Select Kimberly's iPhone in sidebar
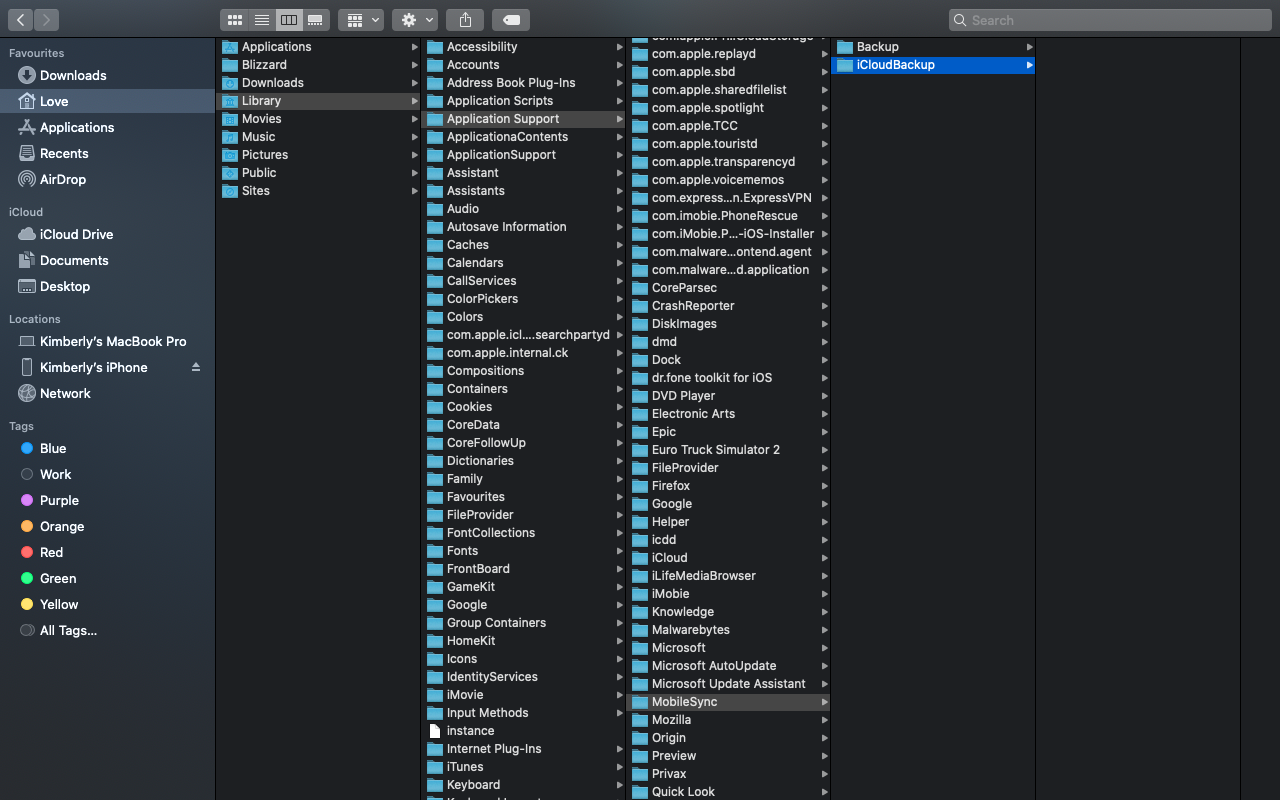Screen dimensions: 1280x800 pos(107,367)
